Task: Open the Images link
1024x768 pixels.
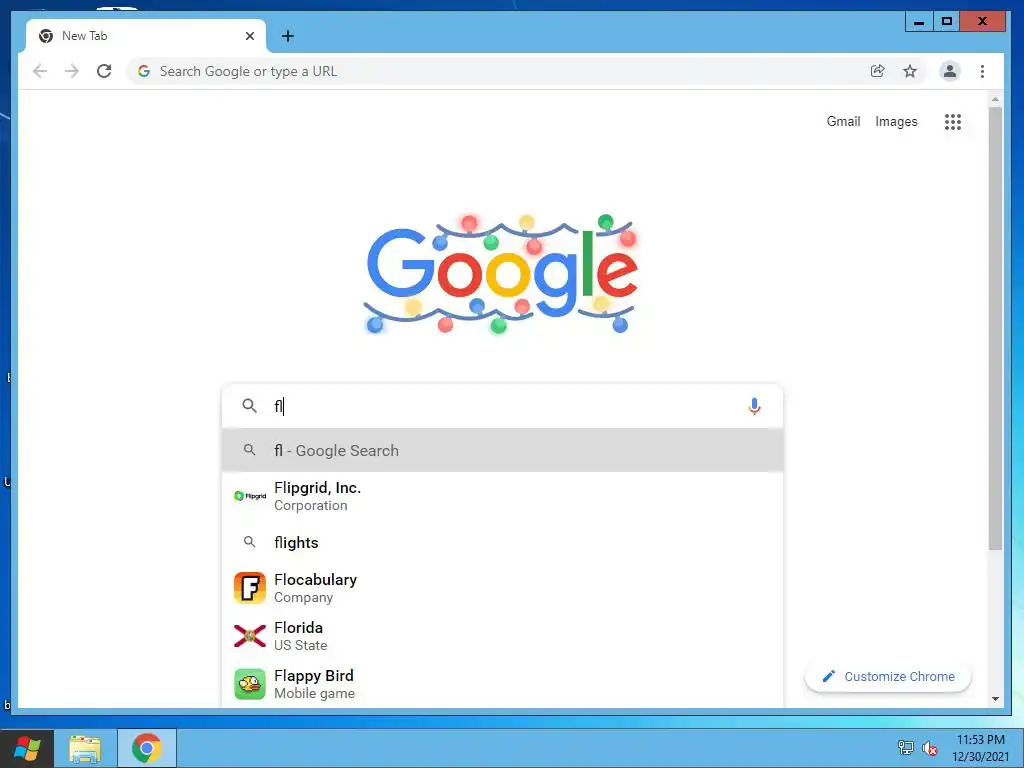Action: tap(896, 121)
